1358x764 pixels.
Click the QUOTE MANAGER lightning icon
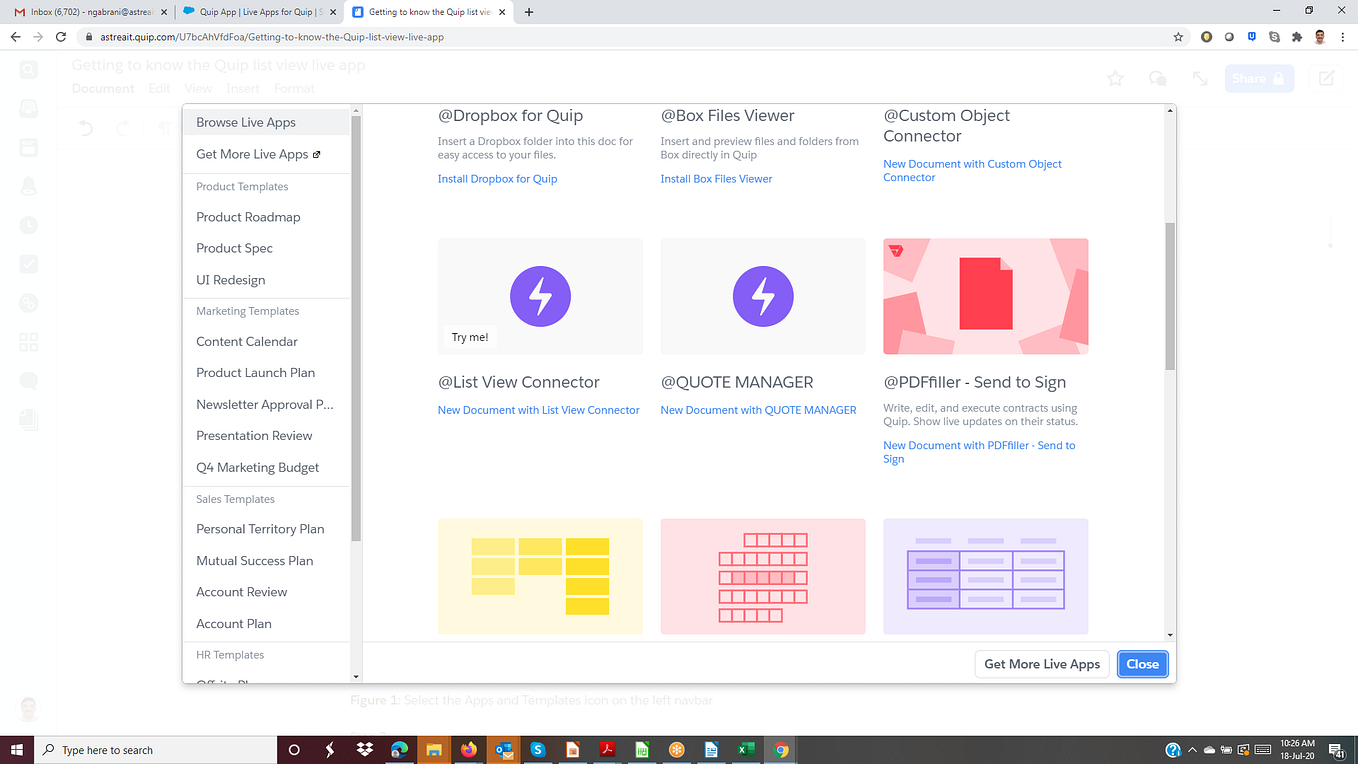(763, 296)
